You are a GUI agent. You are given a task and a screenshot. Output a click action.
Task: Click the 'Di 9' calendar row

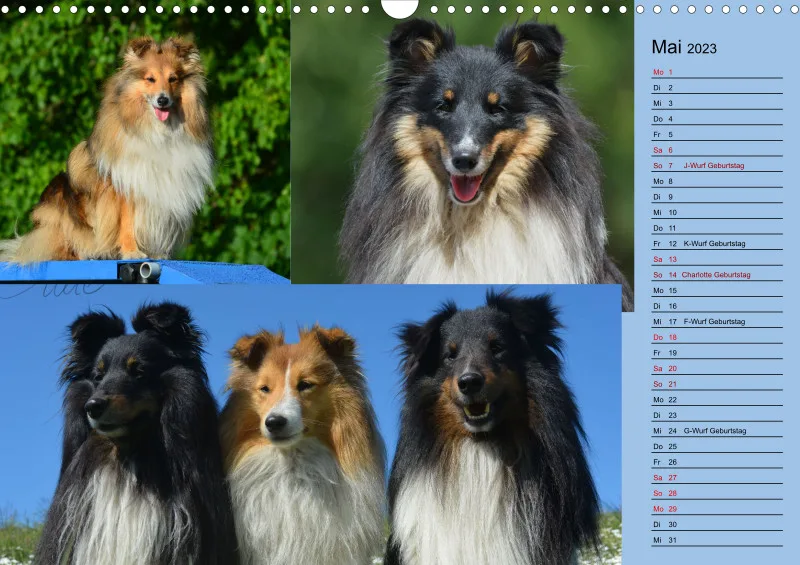[717, 197]
